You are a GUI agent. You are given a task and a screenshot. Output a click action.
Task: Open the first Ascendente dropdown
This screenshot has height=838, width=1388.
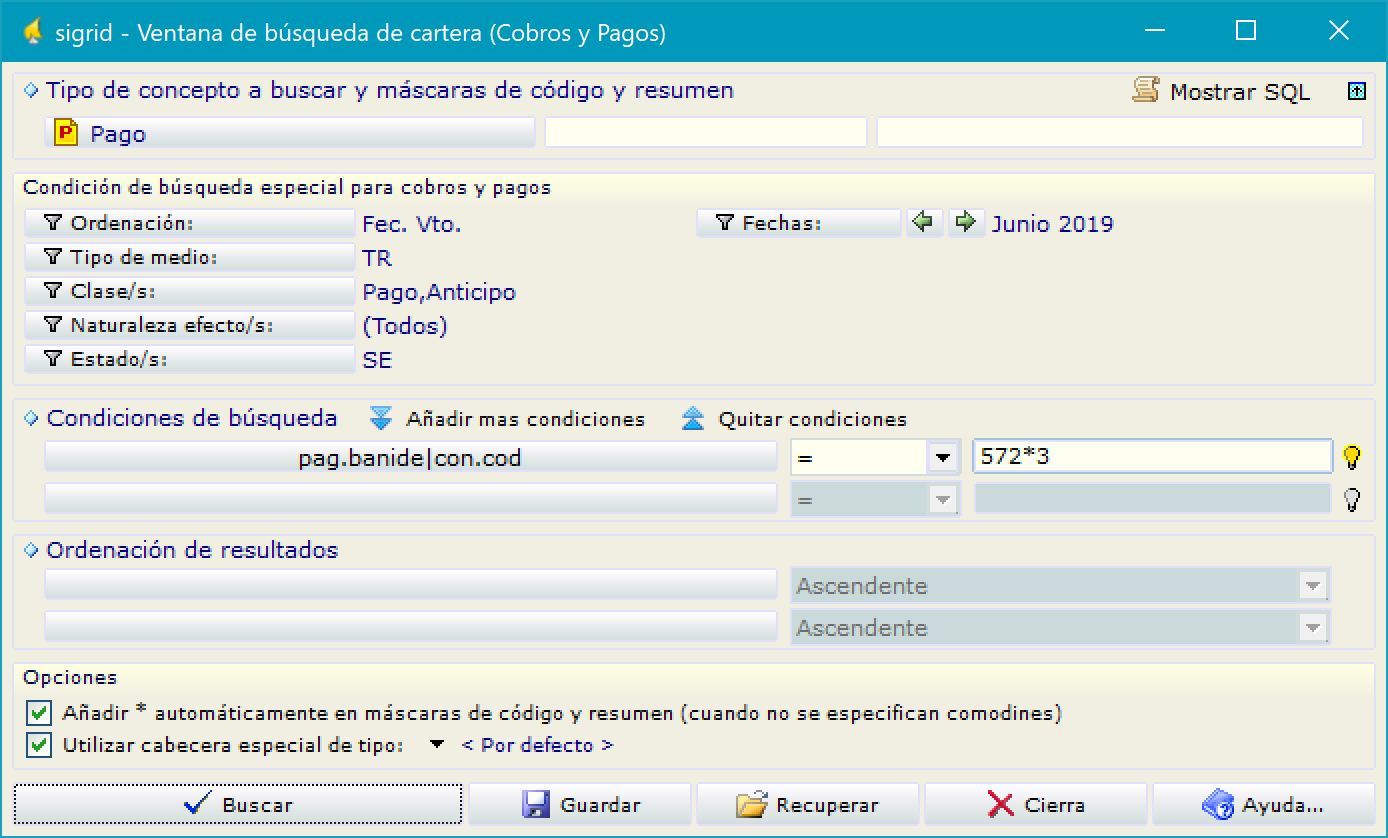pos(1313,586)
